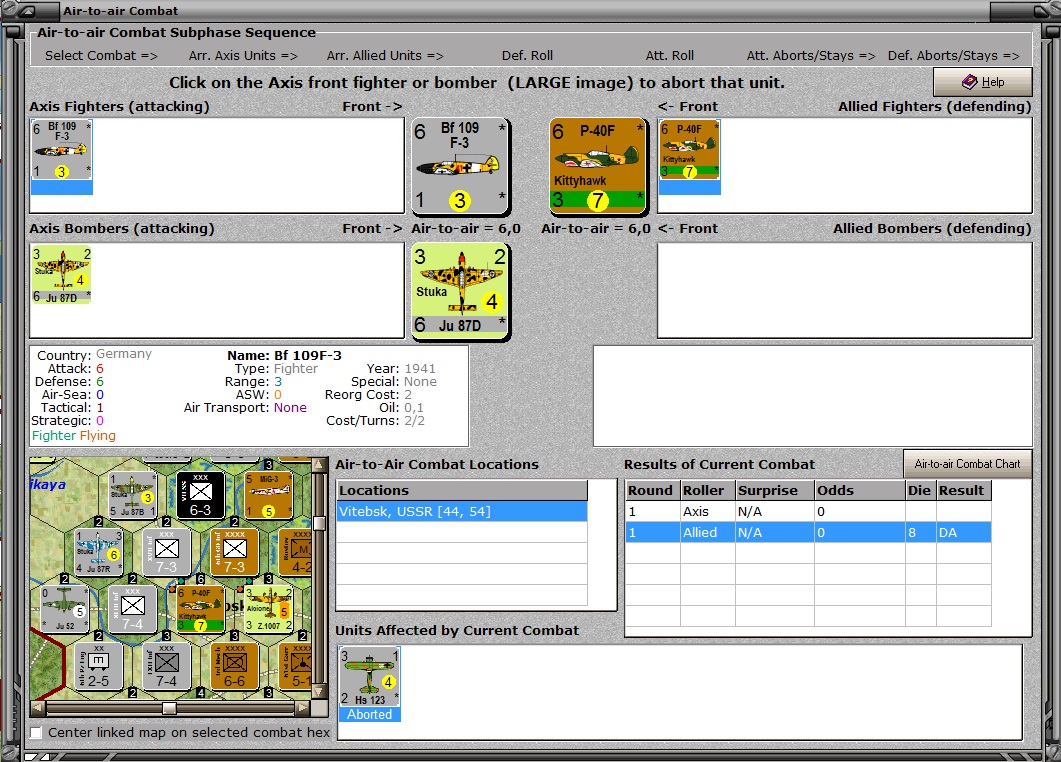
Task: Click the 2-5 engineer division counter on map
Action: click(x=99, y=666)
